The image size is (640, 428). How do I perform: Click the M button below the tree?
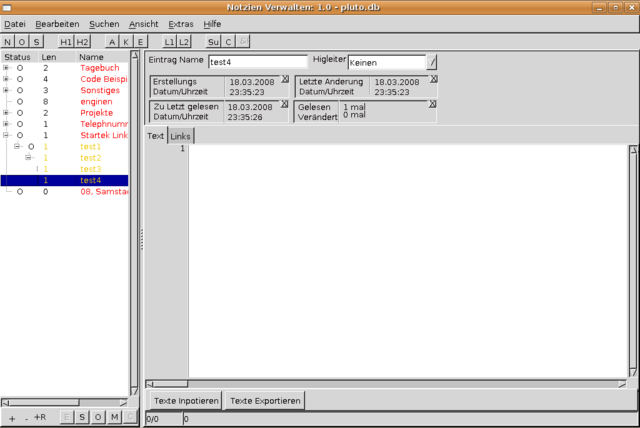114,416
